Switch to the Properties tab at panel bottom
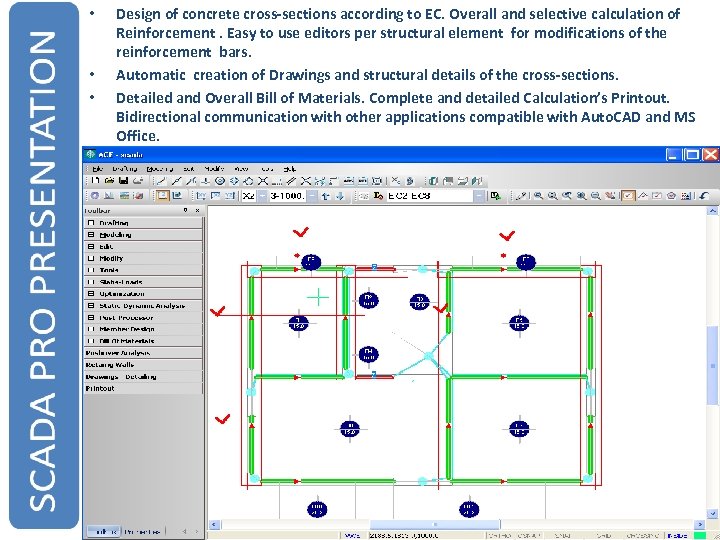 pos(142,532)
